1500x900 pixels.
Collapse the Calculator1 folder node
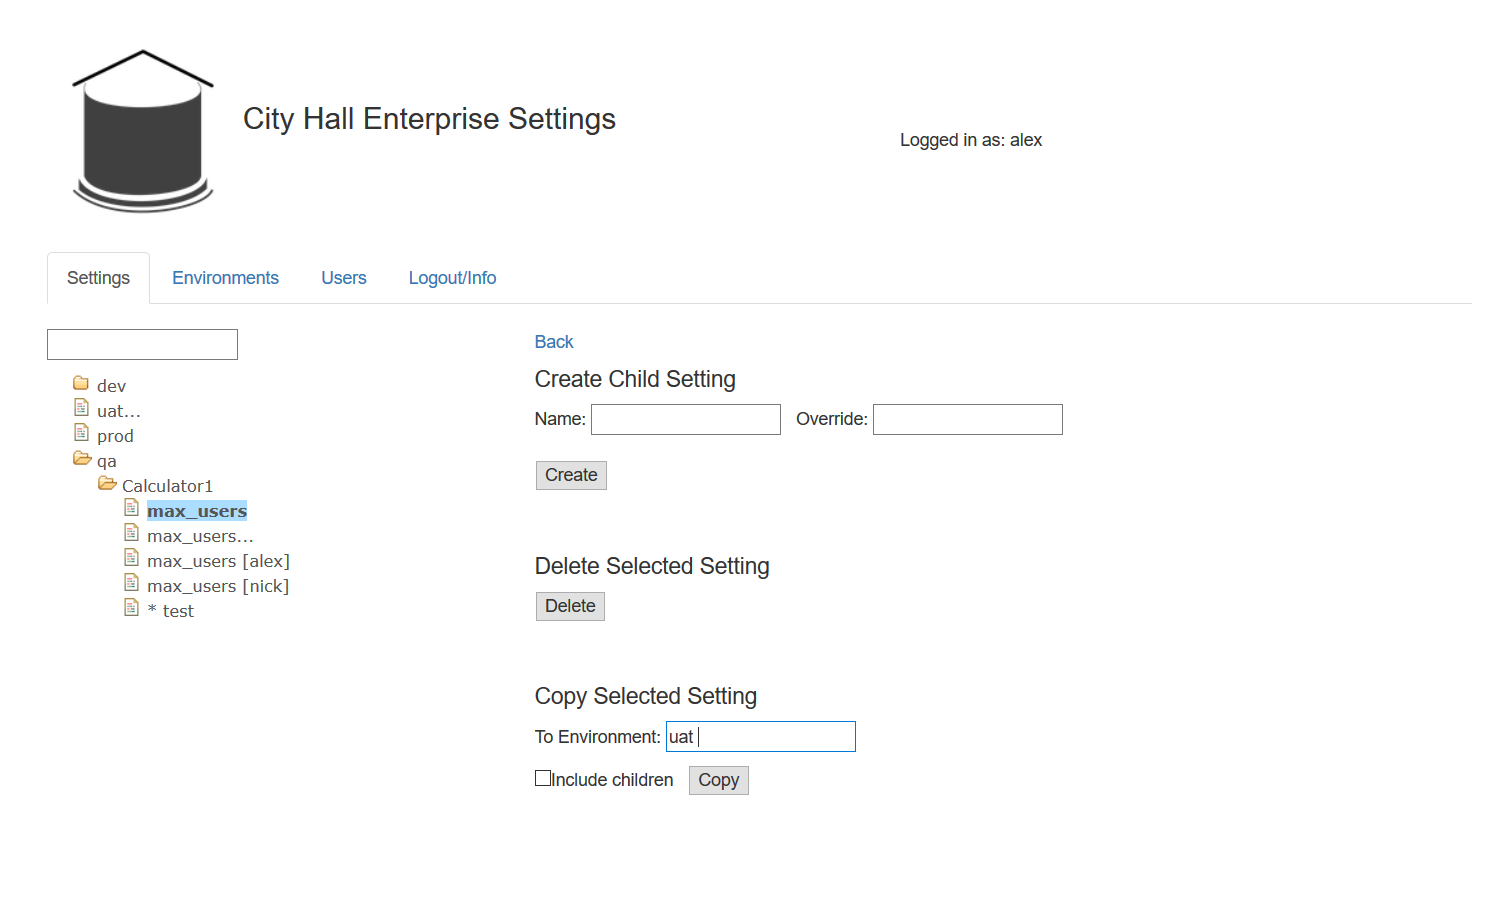coord(107,484)
